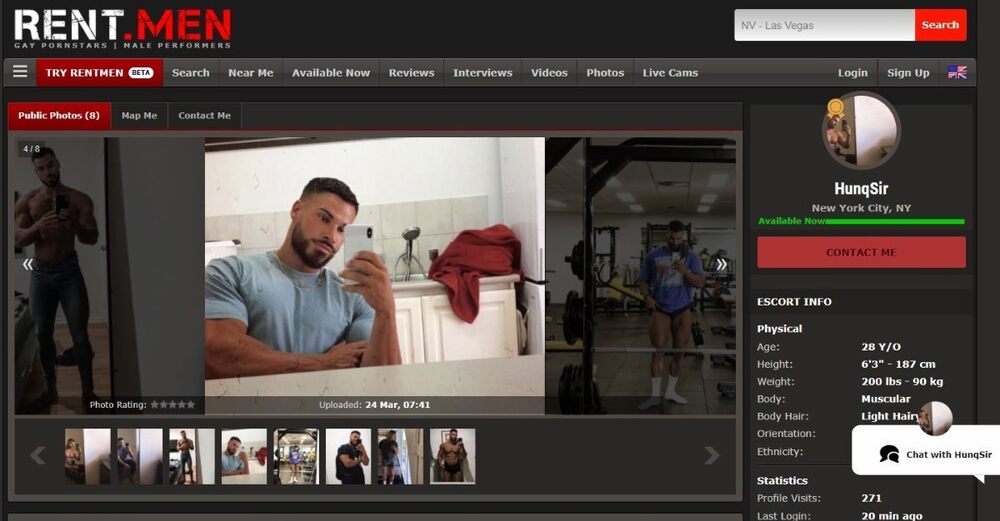Screen dimensions: 1000x521
Task: Click the red CONTACT ME button
Action: [x=861, y=252]
